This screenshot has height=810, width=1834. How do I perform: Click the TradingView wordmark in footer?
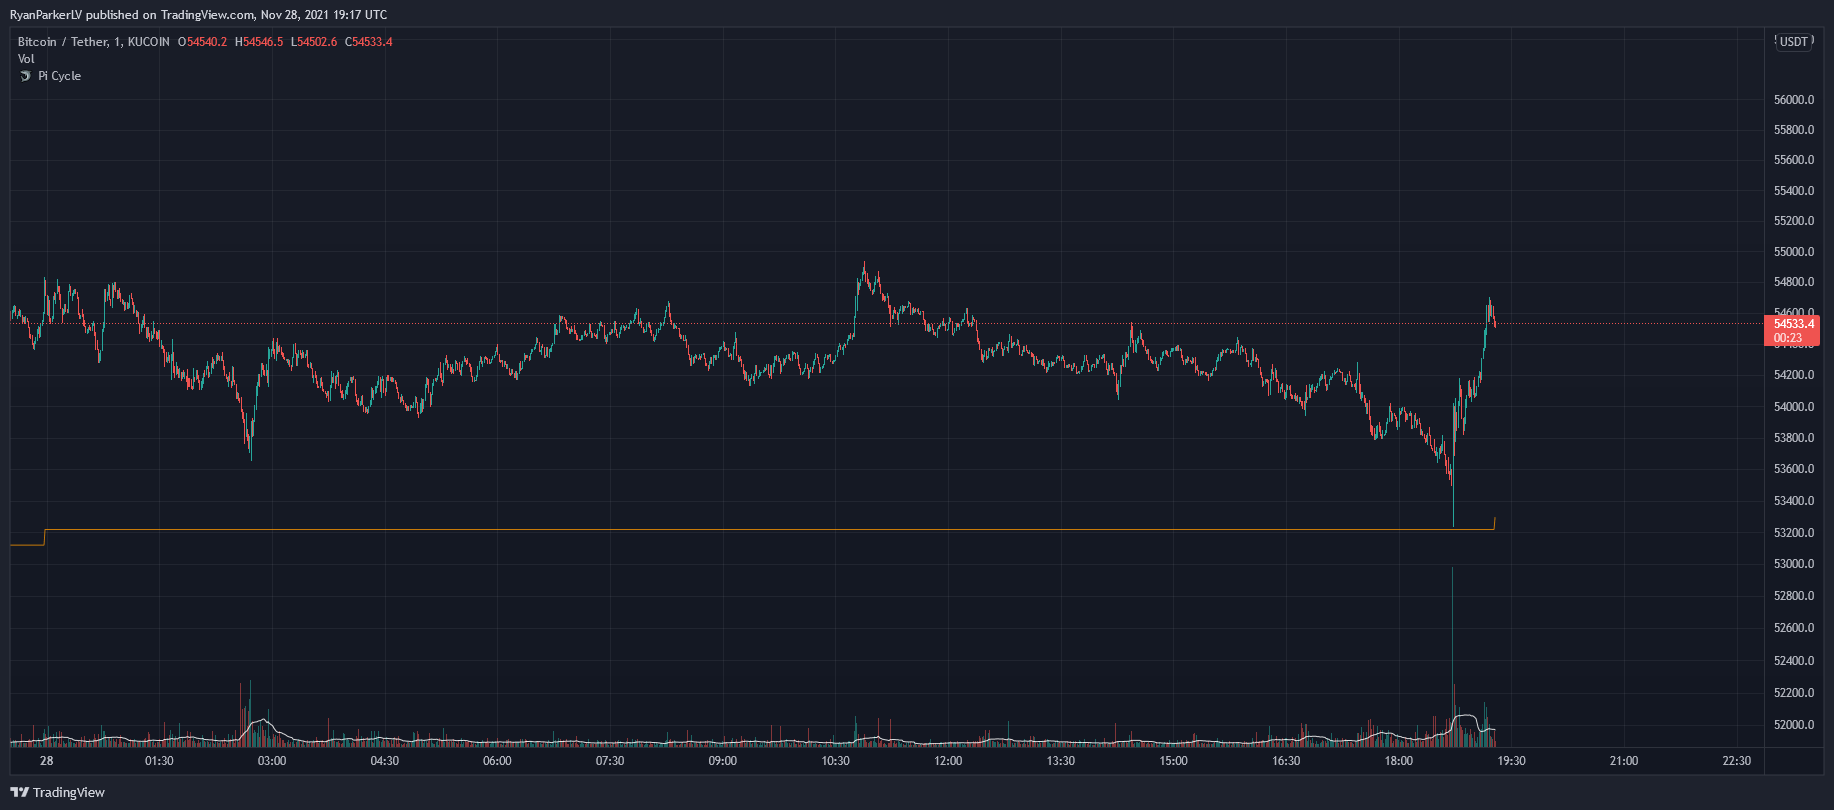(69, 793)
